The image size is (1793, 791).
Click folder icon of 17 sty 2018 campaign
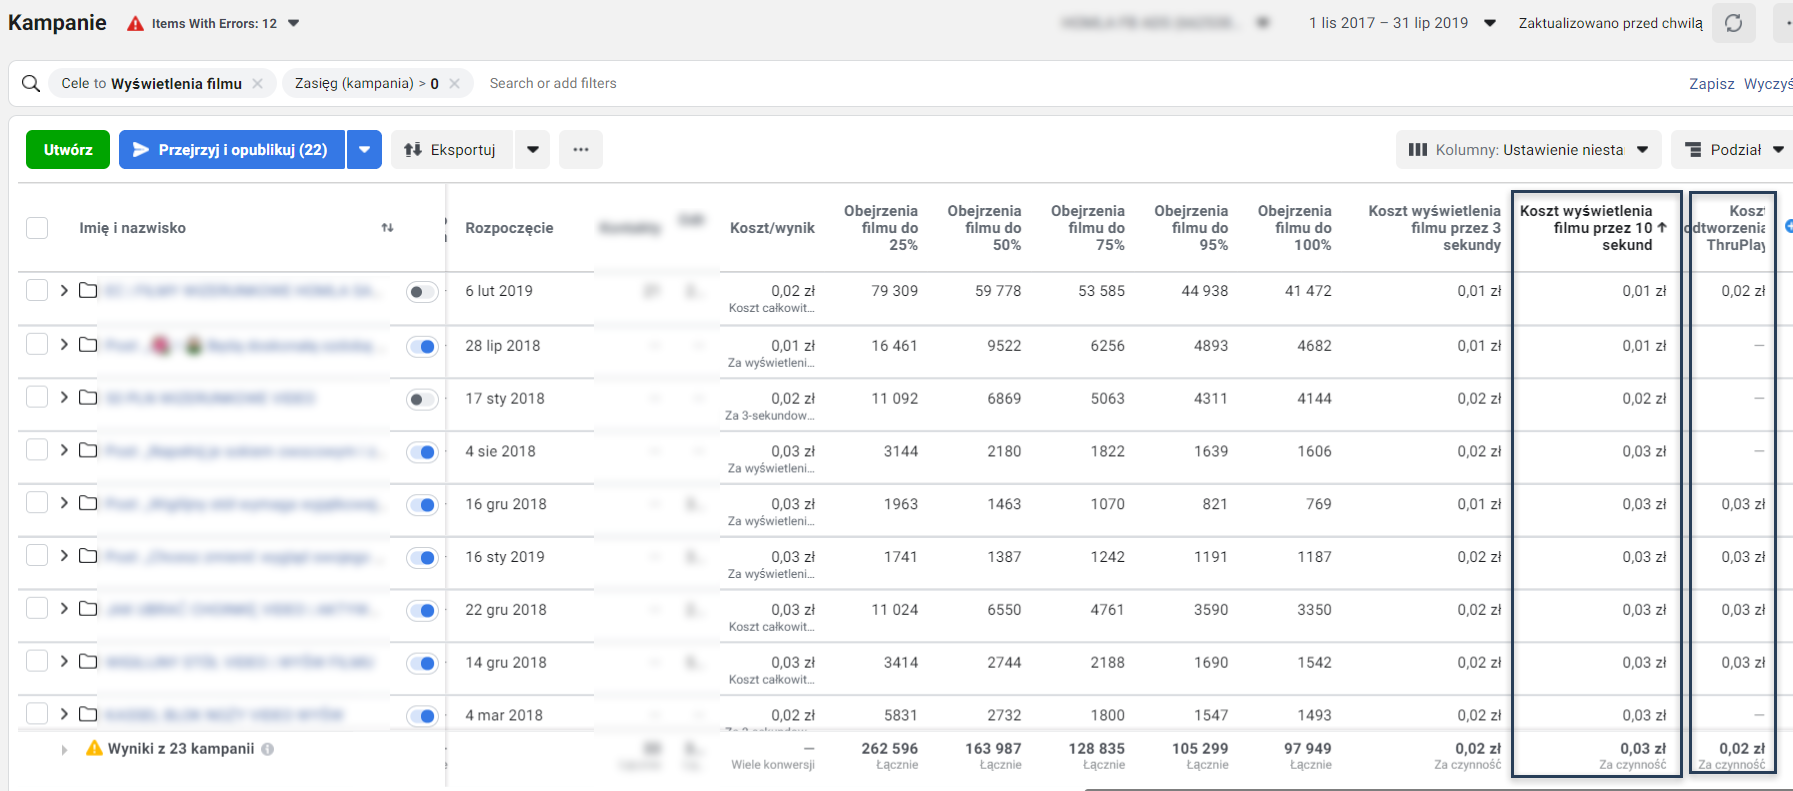(88, 397)
